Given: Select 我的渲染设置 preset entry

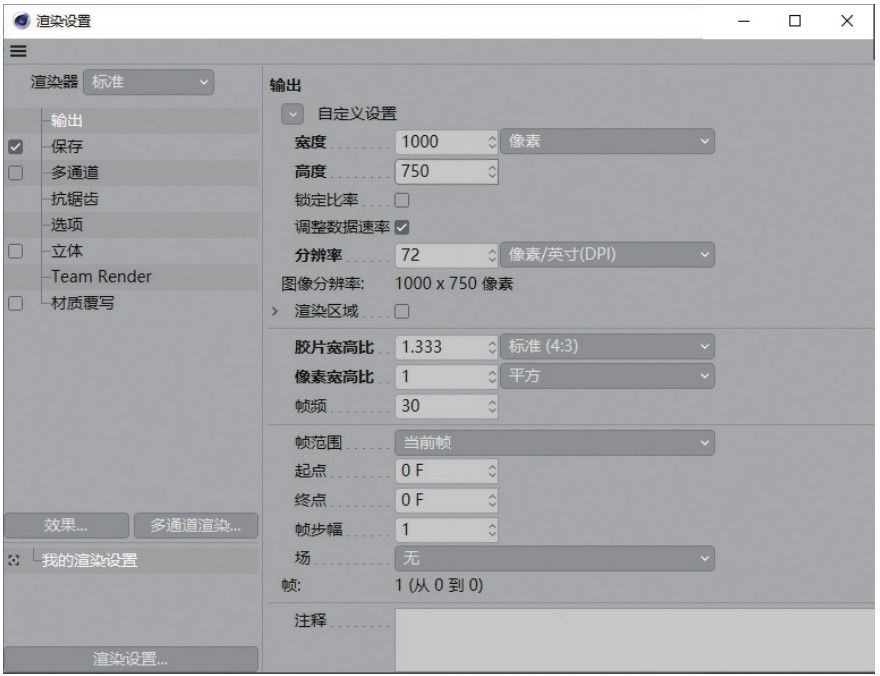Looking at the screenshot, I should (x=89, y=560).
